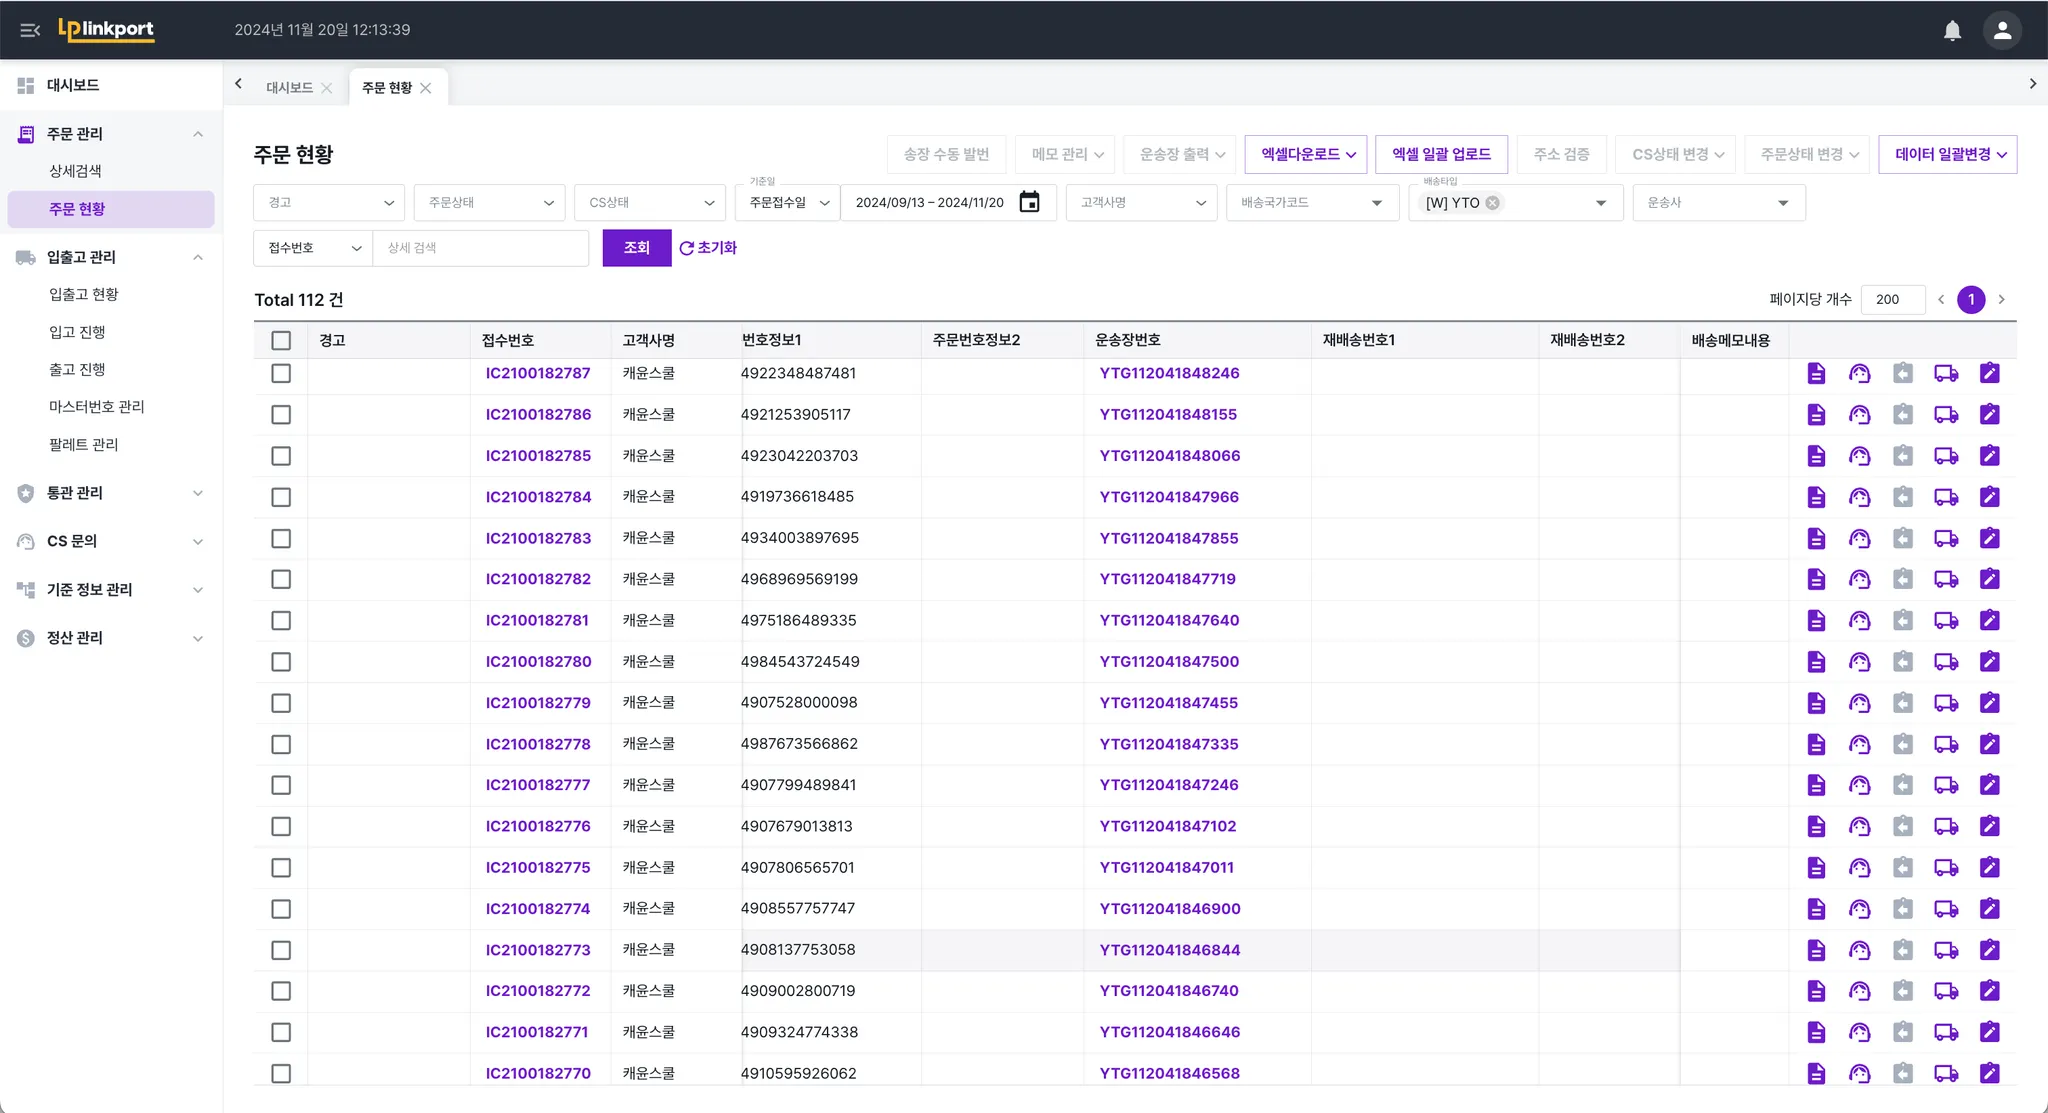Click the 상세 검색 input field

(480, 247)
